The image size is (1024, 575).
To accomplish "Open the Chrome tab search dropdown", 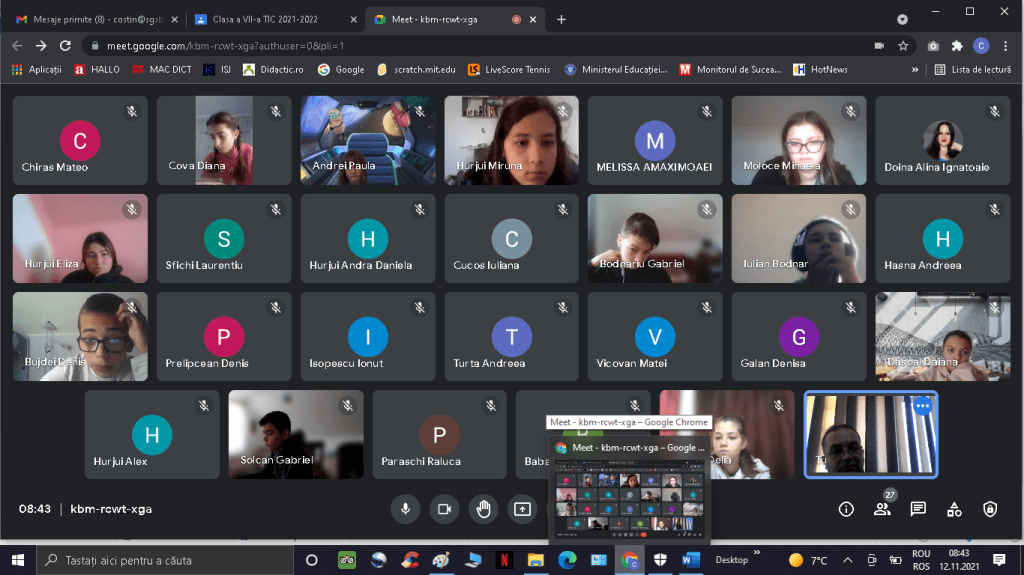I will [903, 20].
